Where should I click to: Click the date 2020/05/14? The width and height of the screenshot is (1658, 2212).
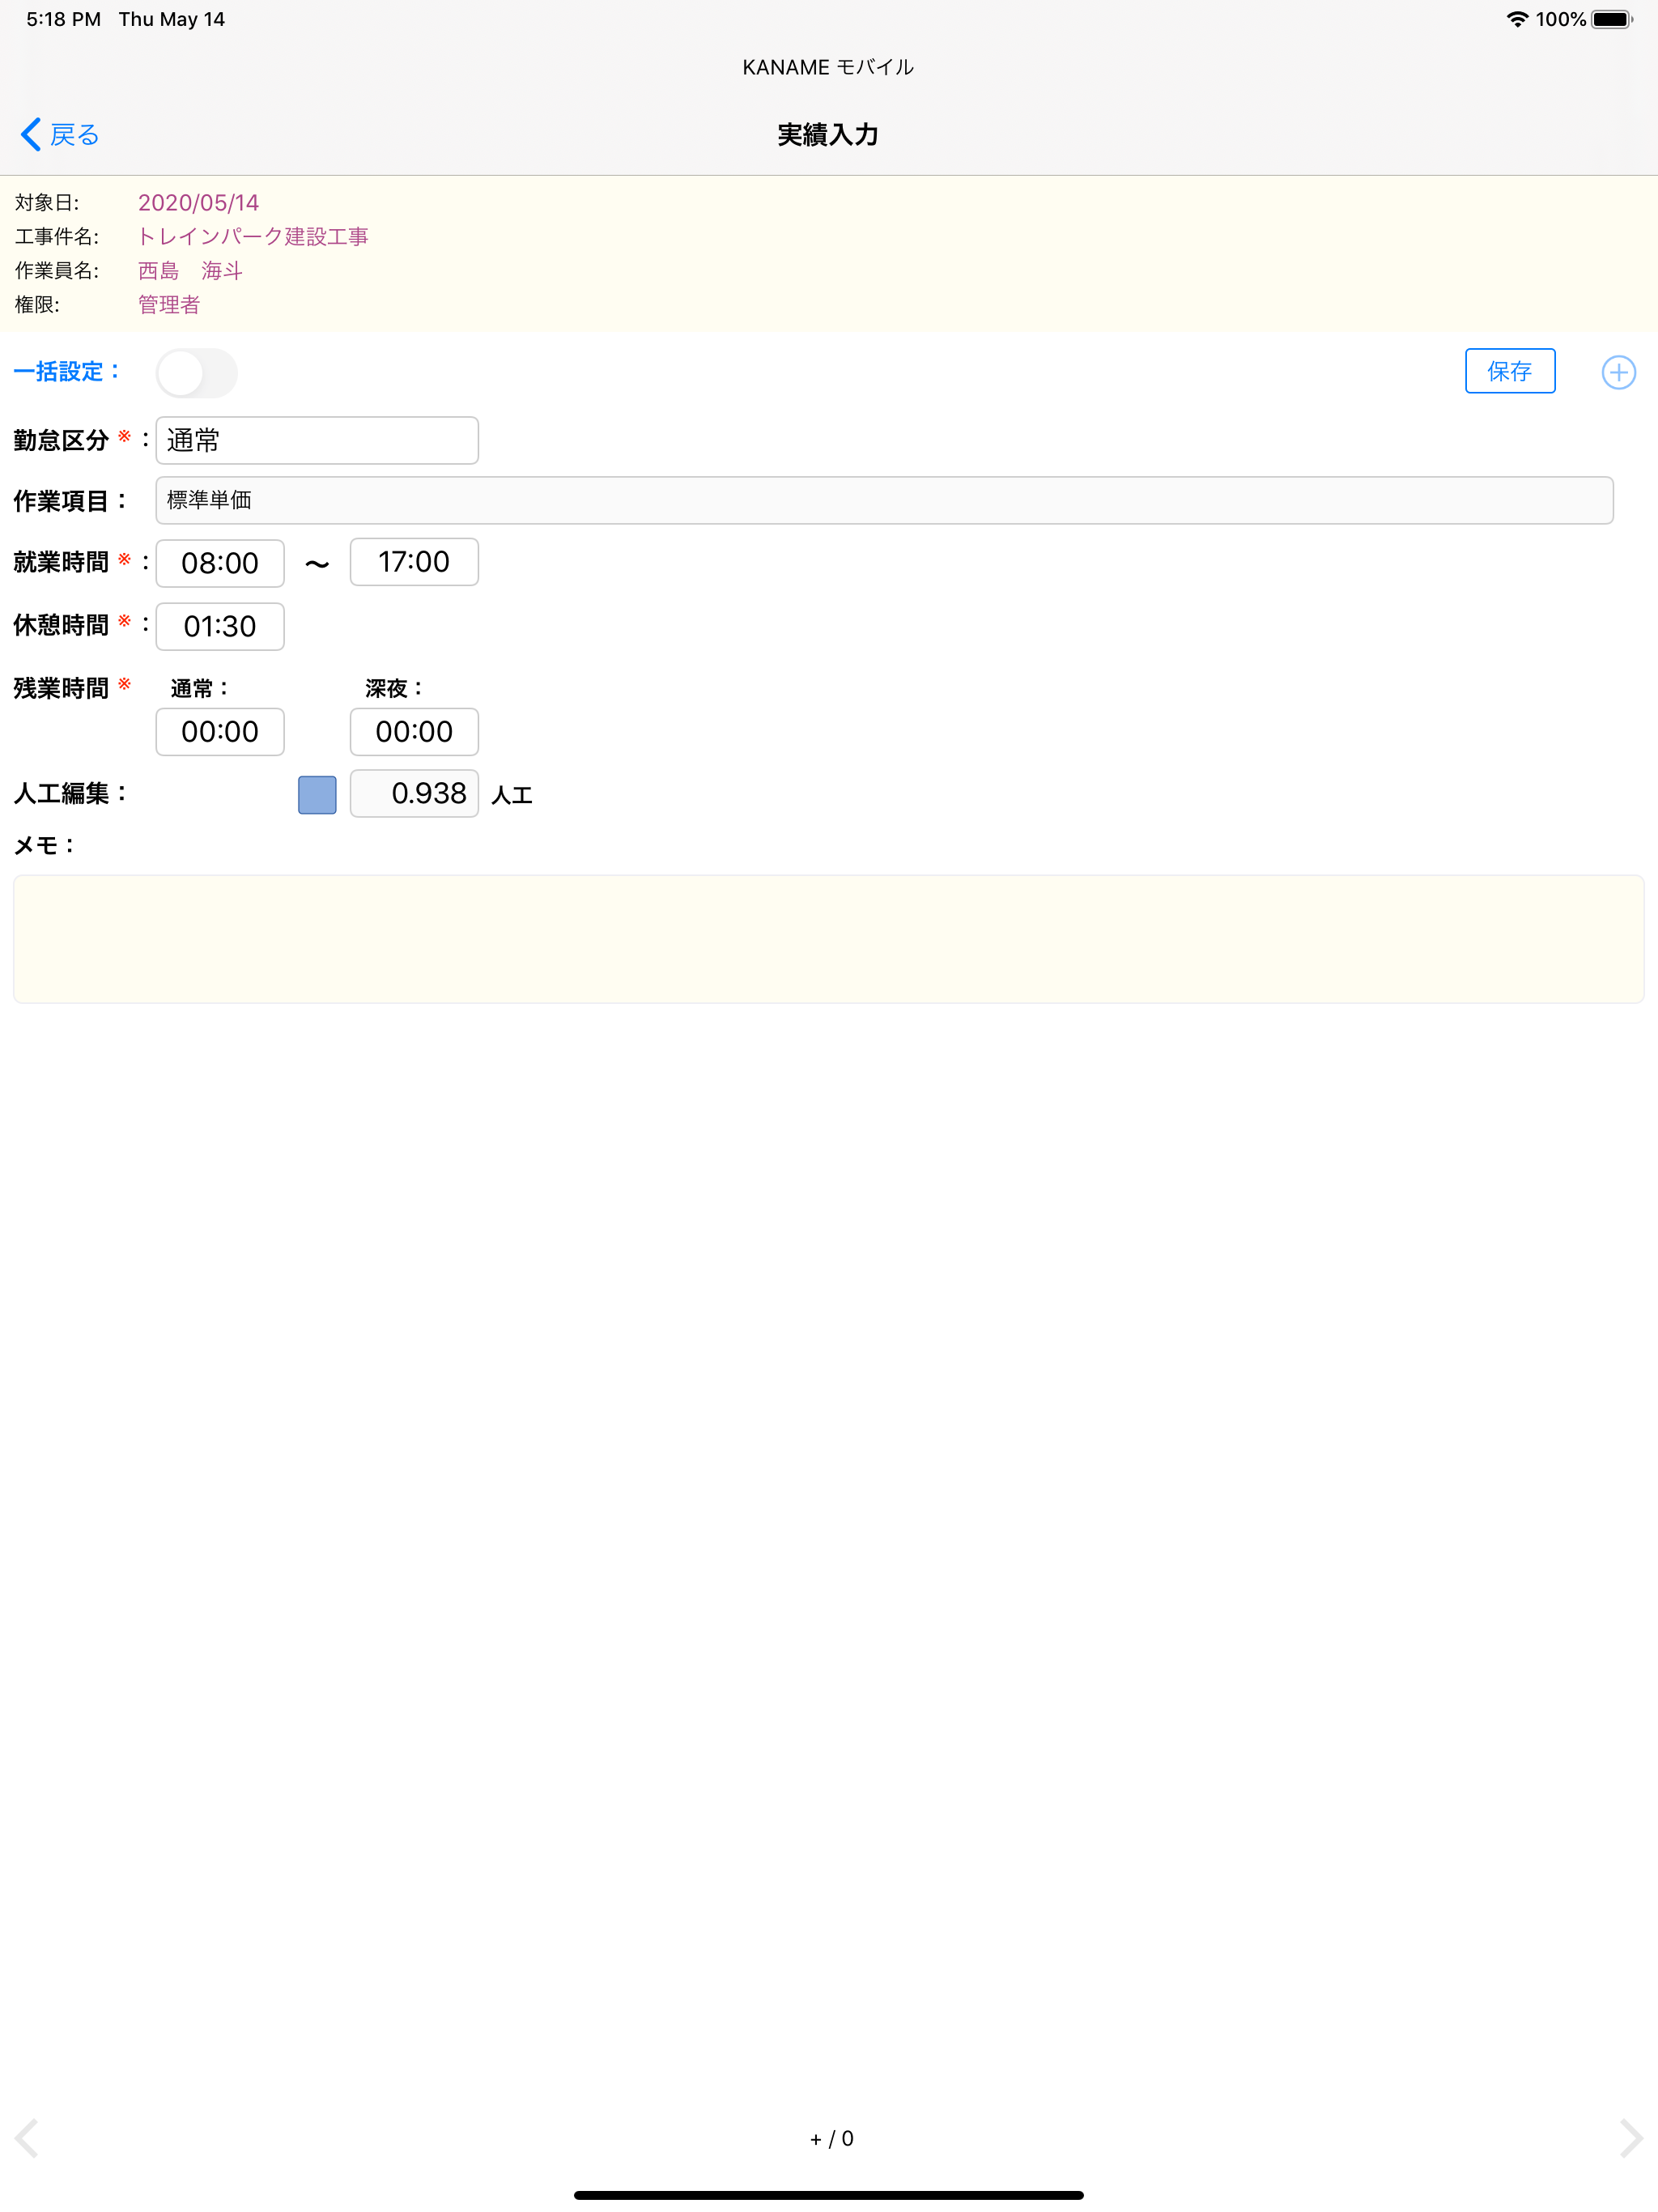[x=198, y=203]
